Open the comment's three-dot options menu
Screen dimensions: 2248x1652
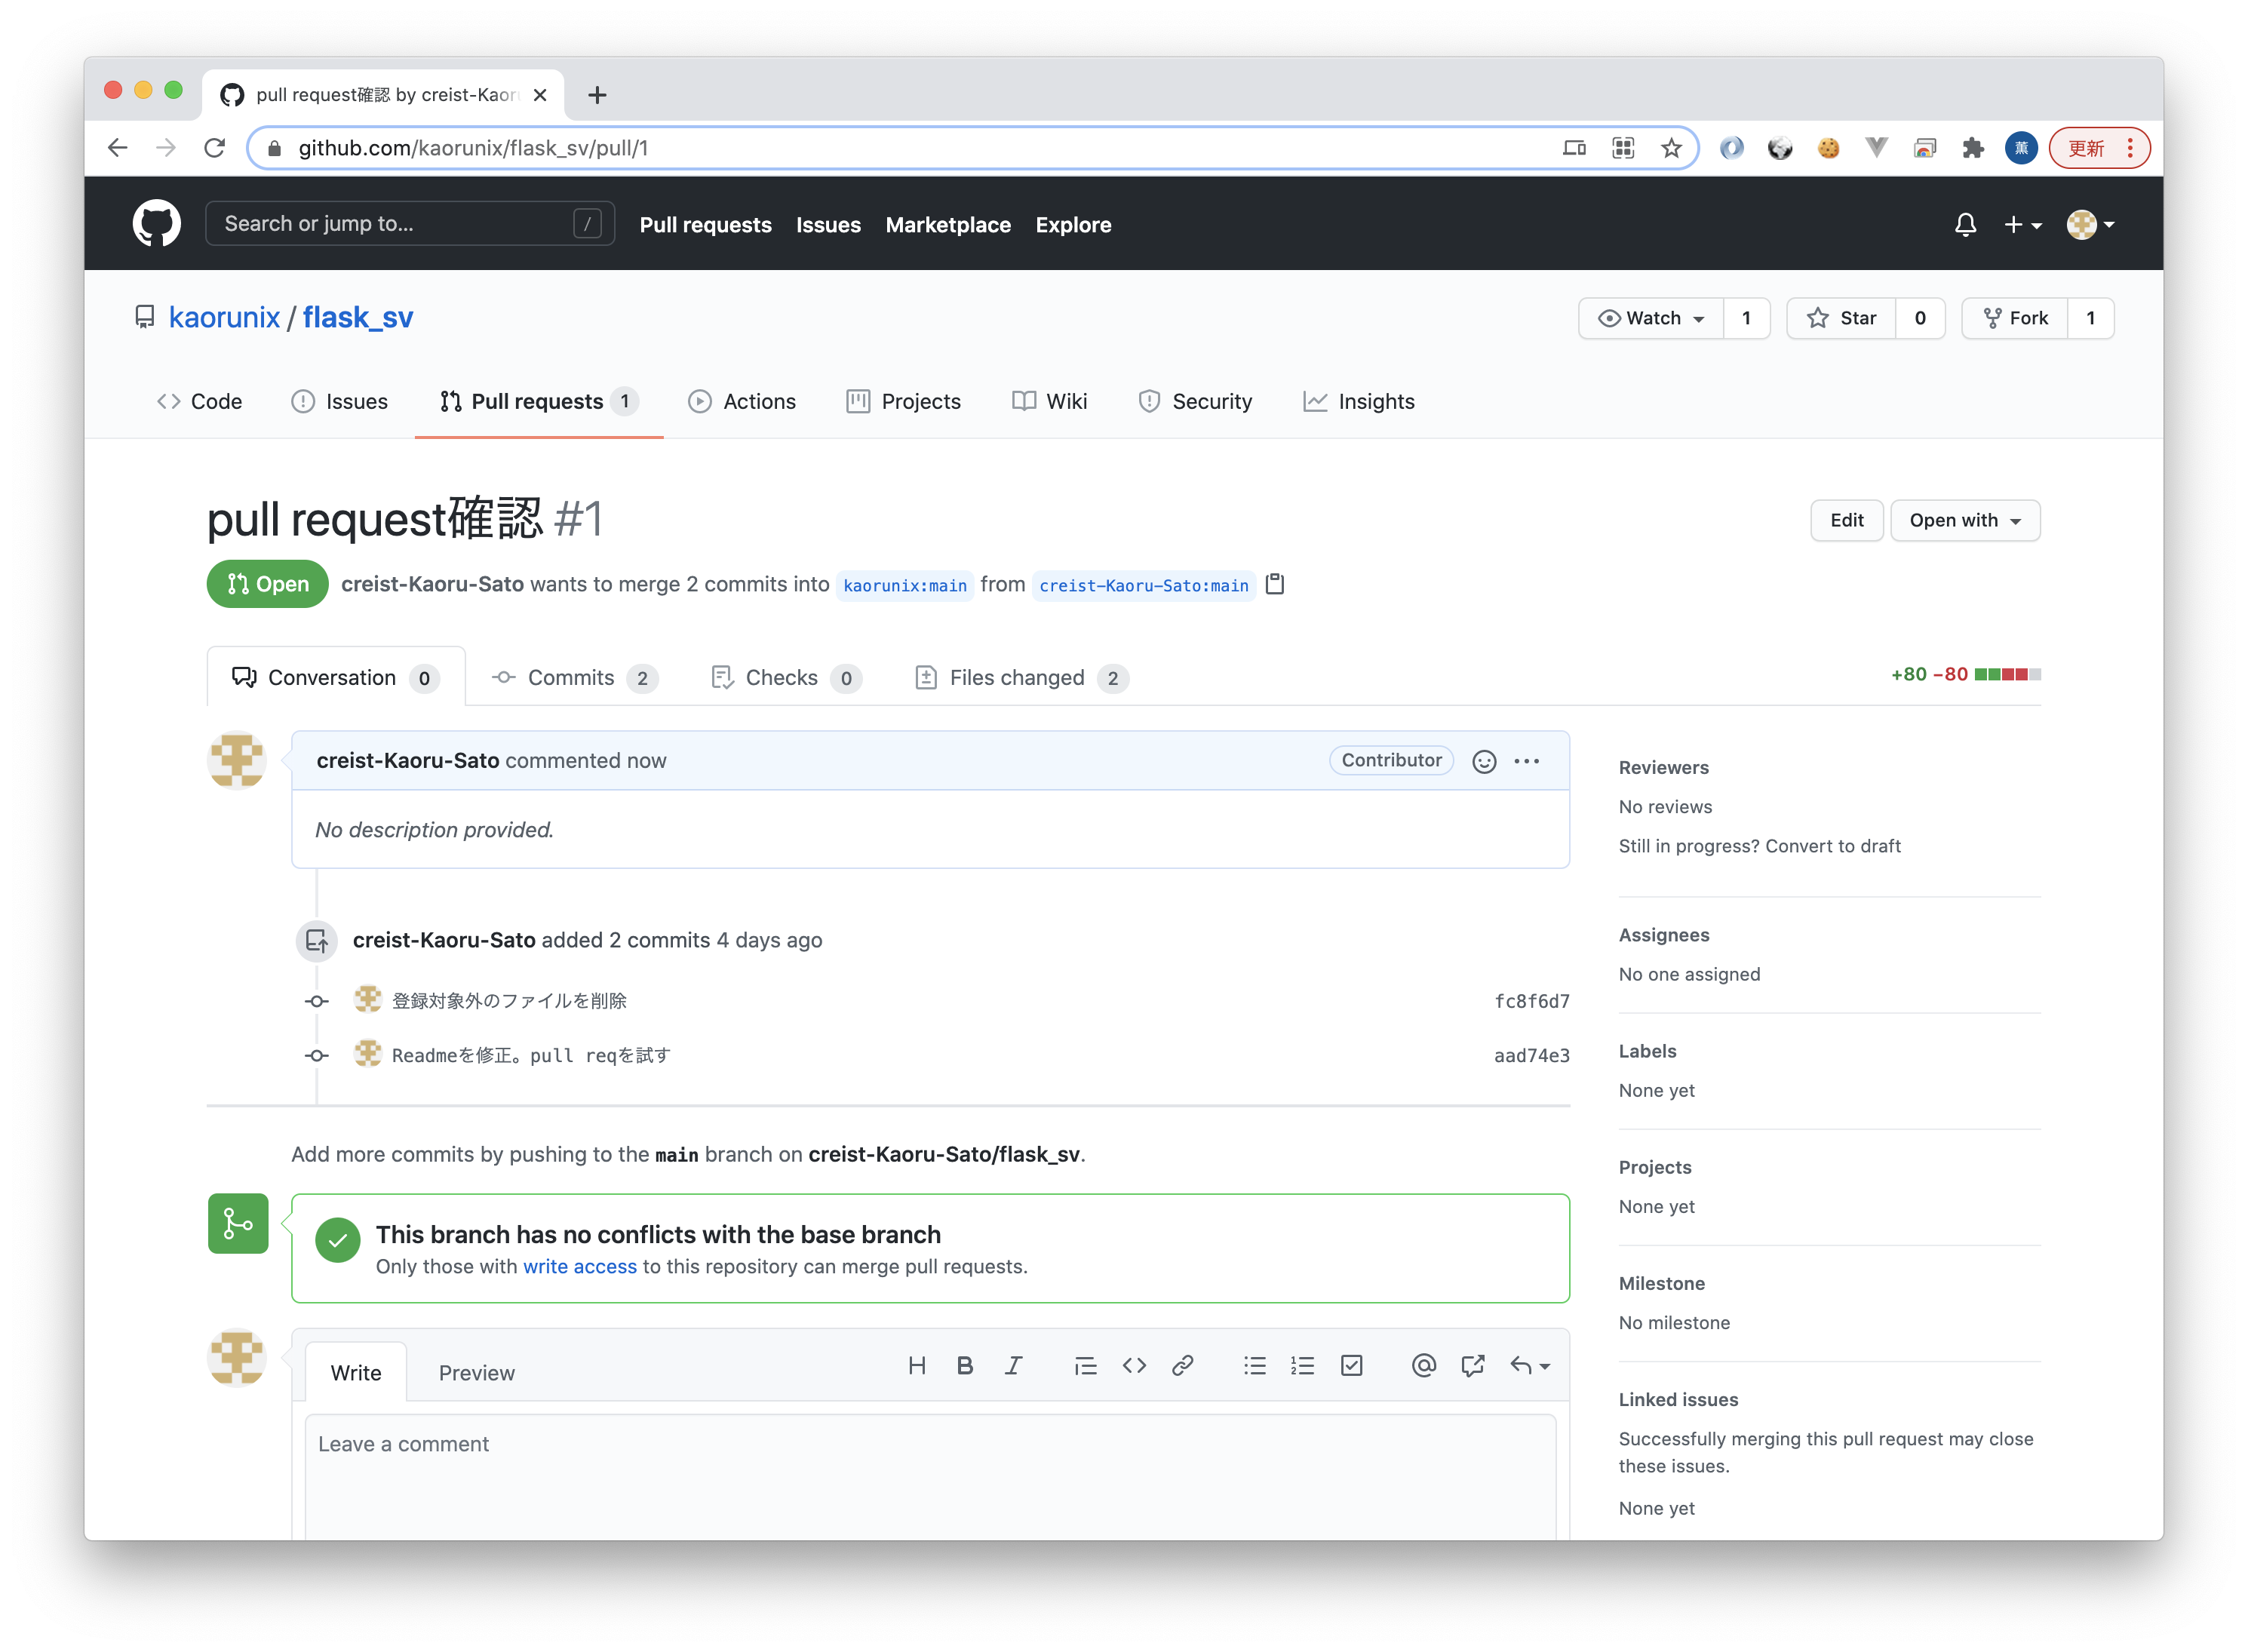(x=1527, y=762)
